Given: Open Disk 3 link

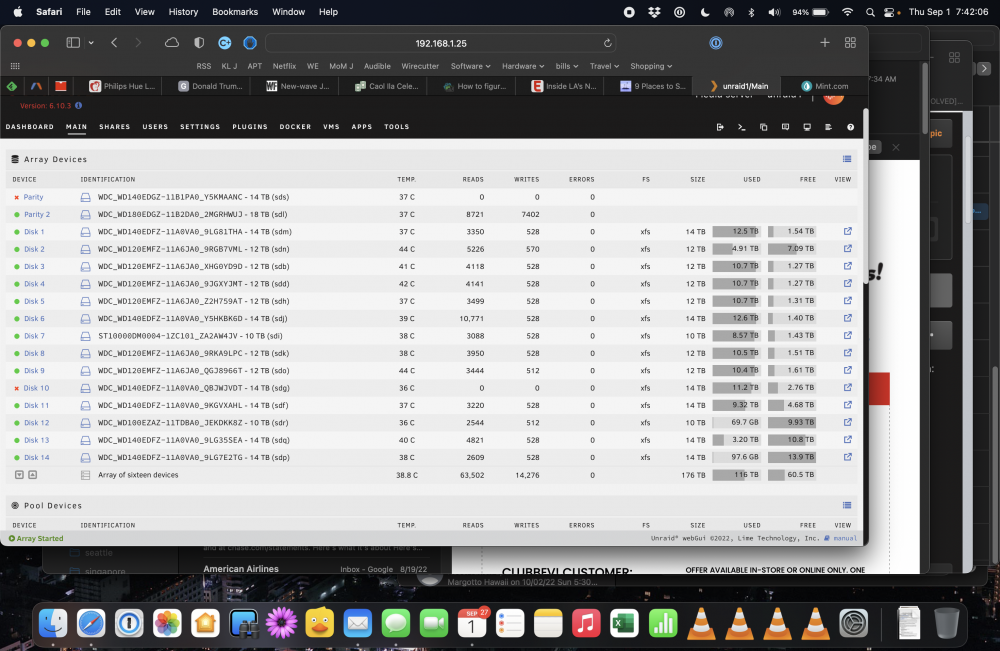Looking at the screenshot, I should (34, 267).
